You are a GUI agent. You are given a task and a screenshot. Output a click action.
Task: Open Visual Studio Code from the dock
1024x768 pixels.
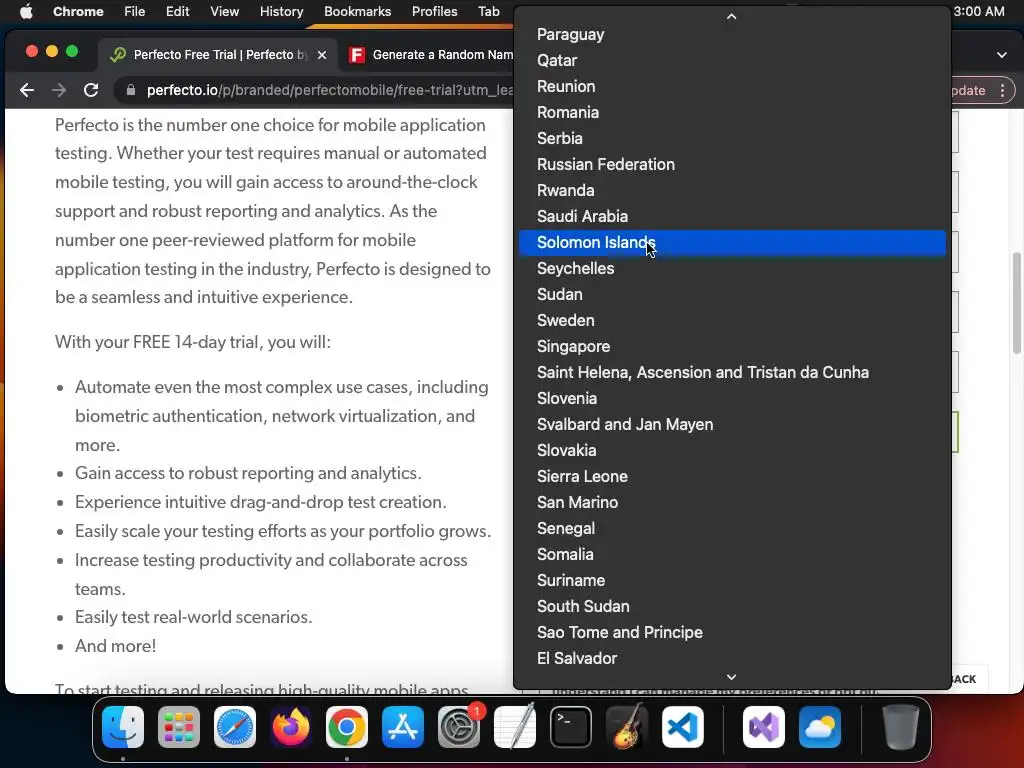coord(683,727)
